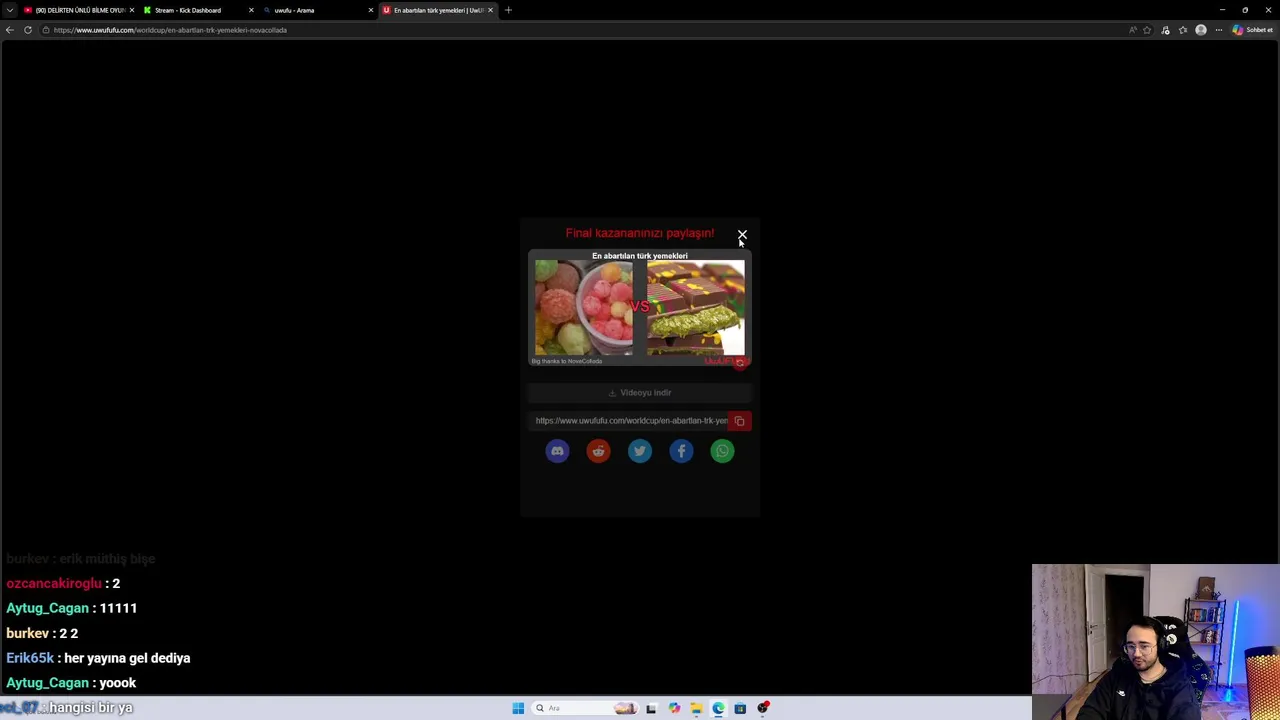Open Copilot Sohbet et button
The width and height of the screenshot is (1280, 720).
1253,30
